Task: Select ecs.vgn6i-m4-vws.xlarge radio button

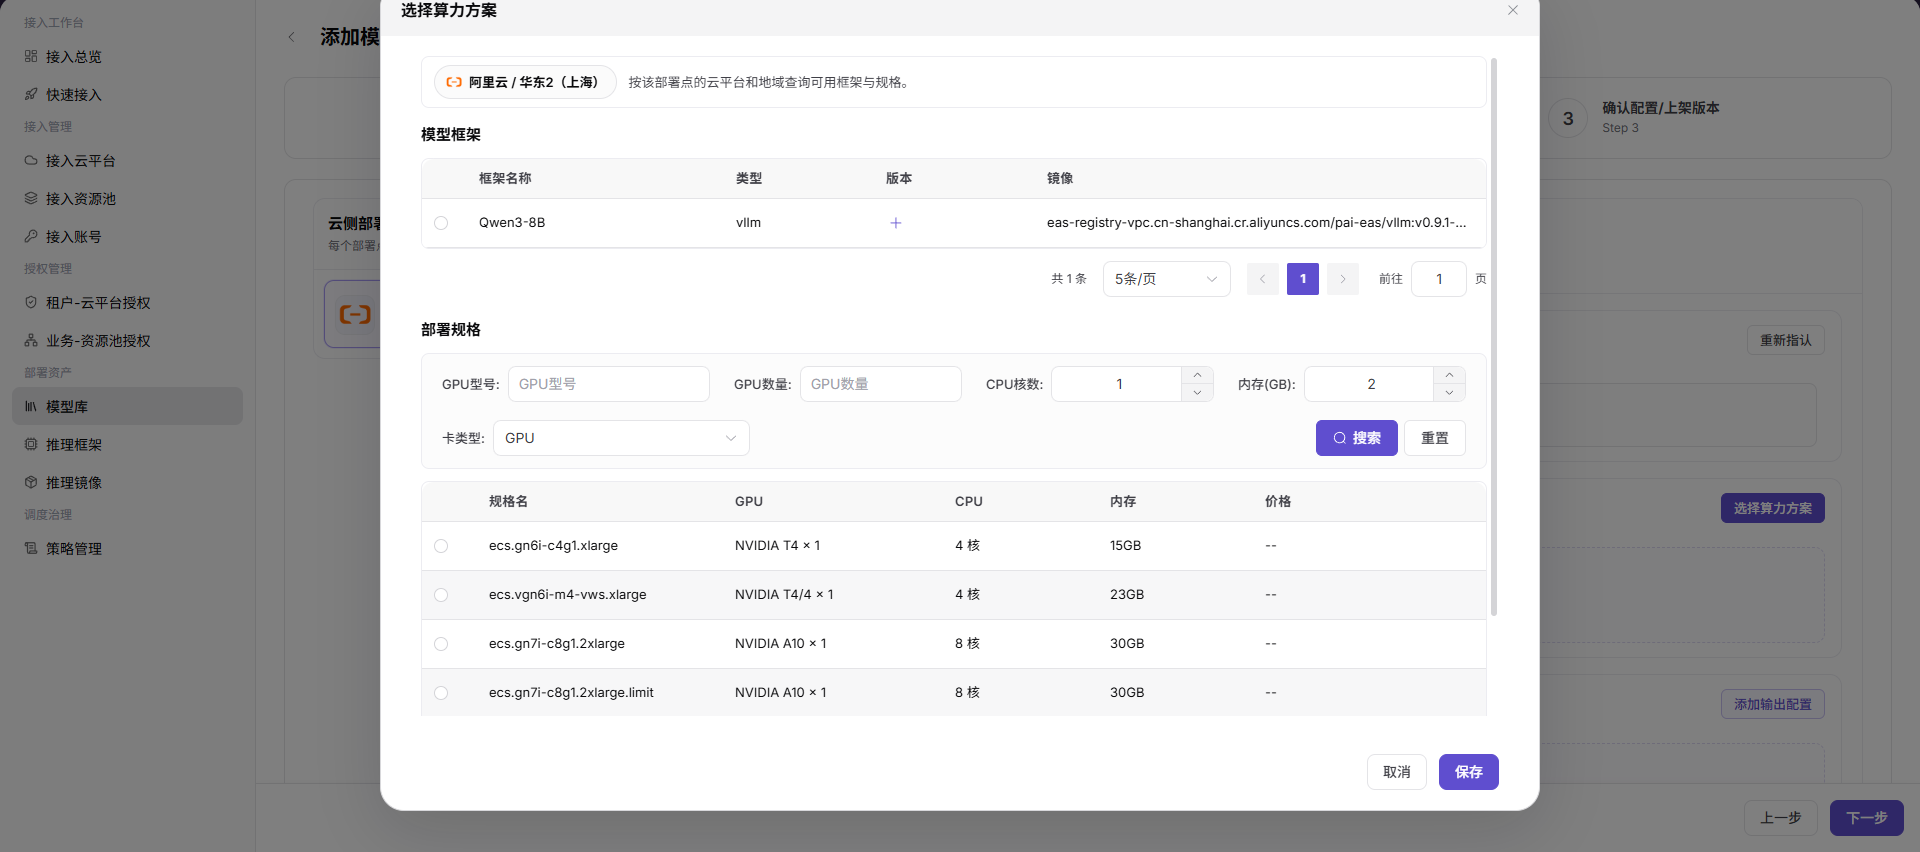Action: 441,595
